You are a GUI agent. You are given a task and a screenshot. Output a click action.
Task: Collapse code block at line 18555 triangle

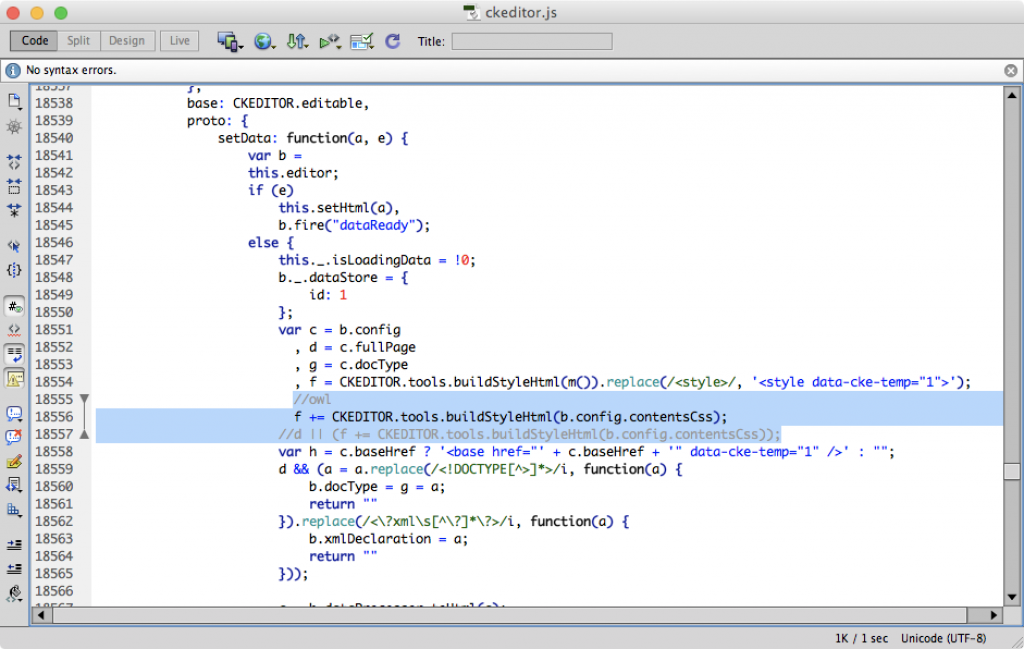pos(84,398)
